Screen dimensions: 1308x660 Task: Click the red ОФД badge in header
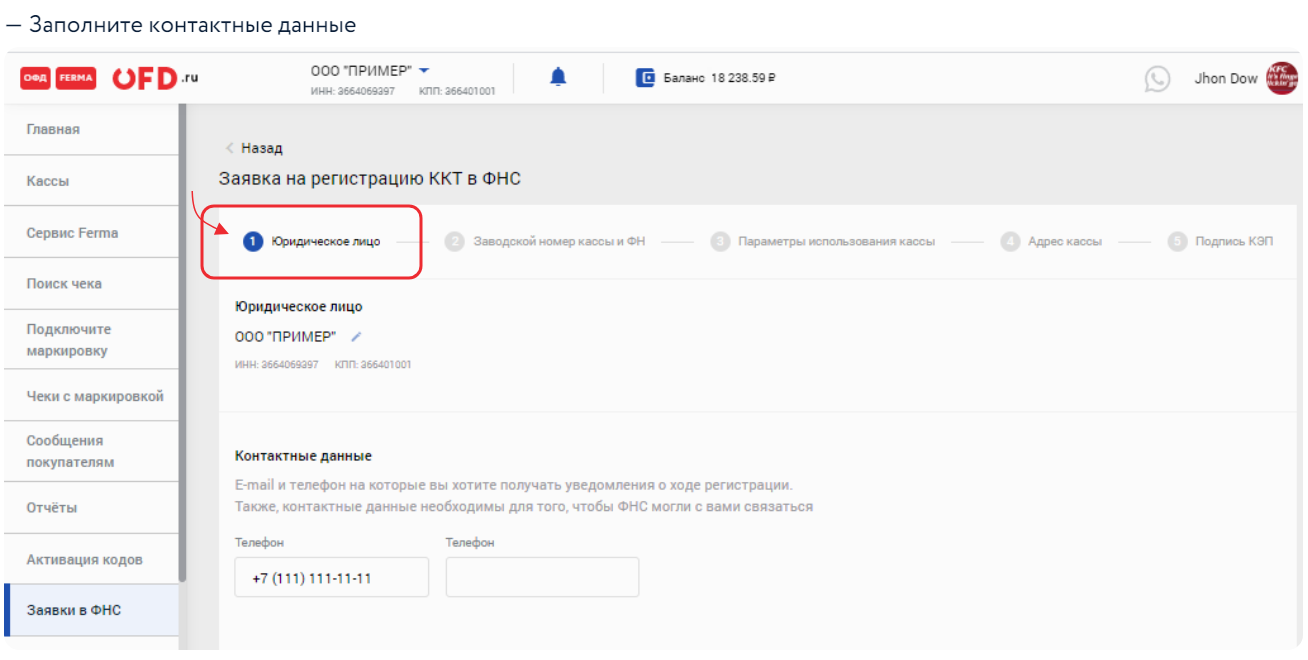coord(36,79)
